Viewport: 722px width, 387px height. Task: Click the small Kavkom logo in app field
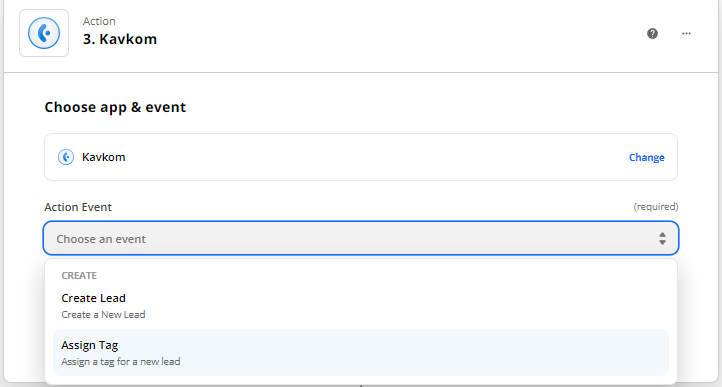pyautogui.click(x=66, y=157)
